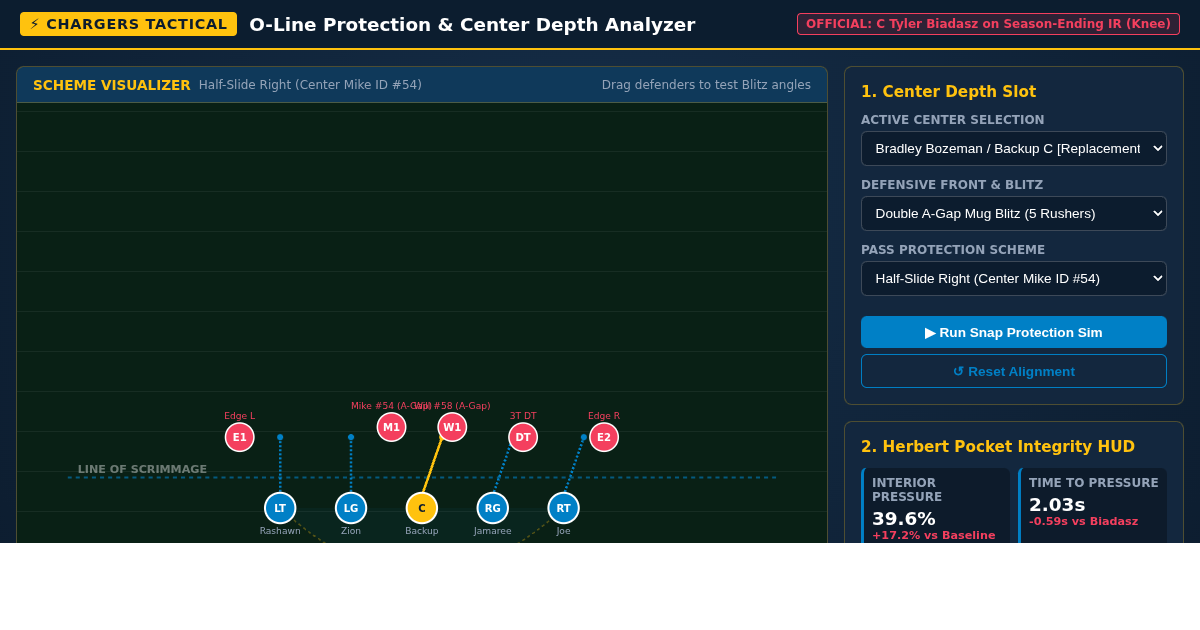The image size is (1200, 630).
Task: Select the E2 Edge R defender marker
Action: (x=604, y=437)
